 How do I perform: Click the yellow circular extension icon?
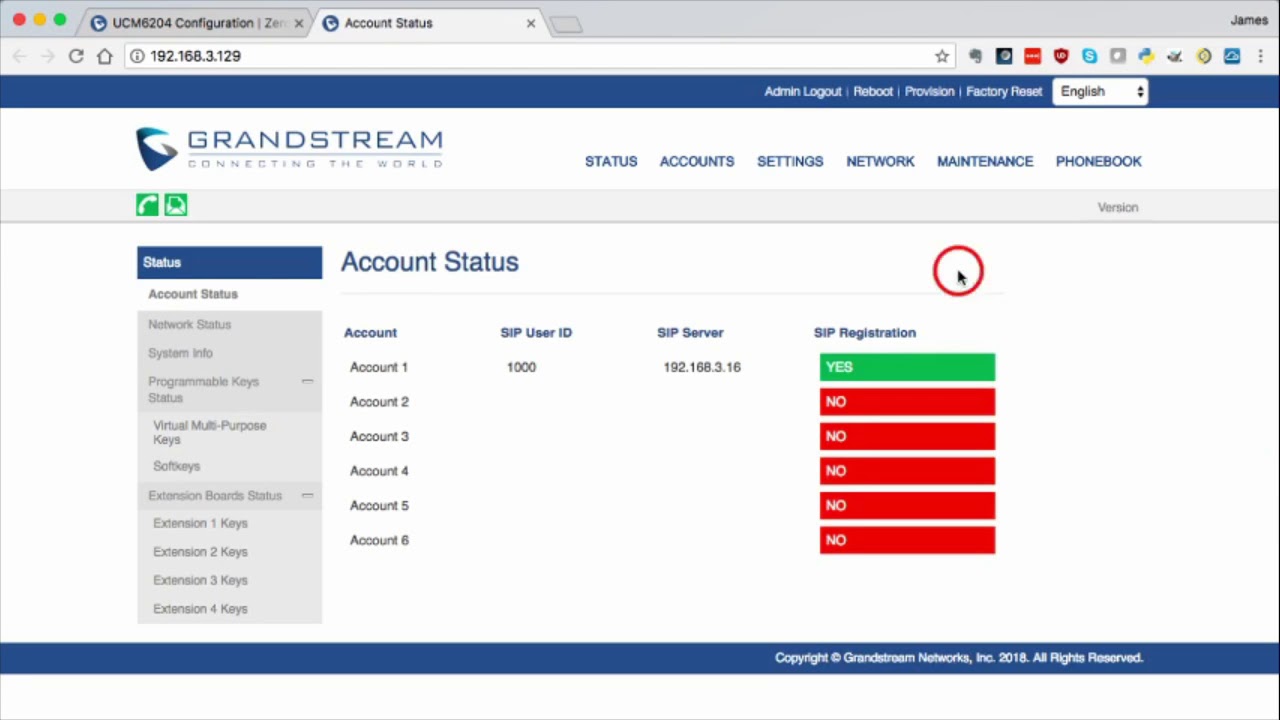tap(1204, 56)
